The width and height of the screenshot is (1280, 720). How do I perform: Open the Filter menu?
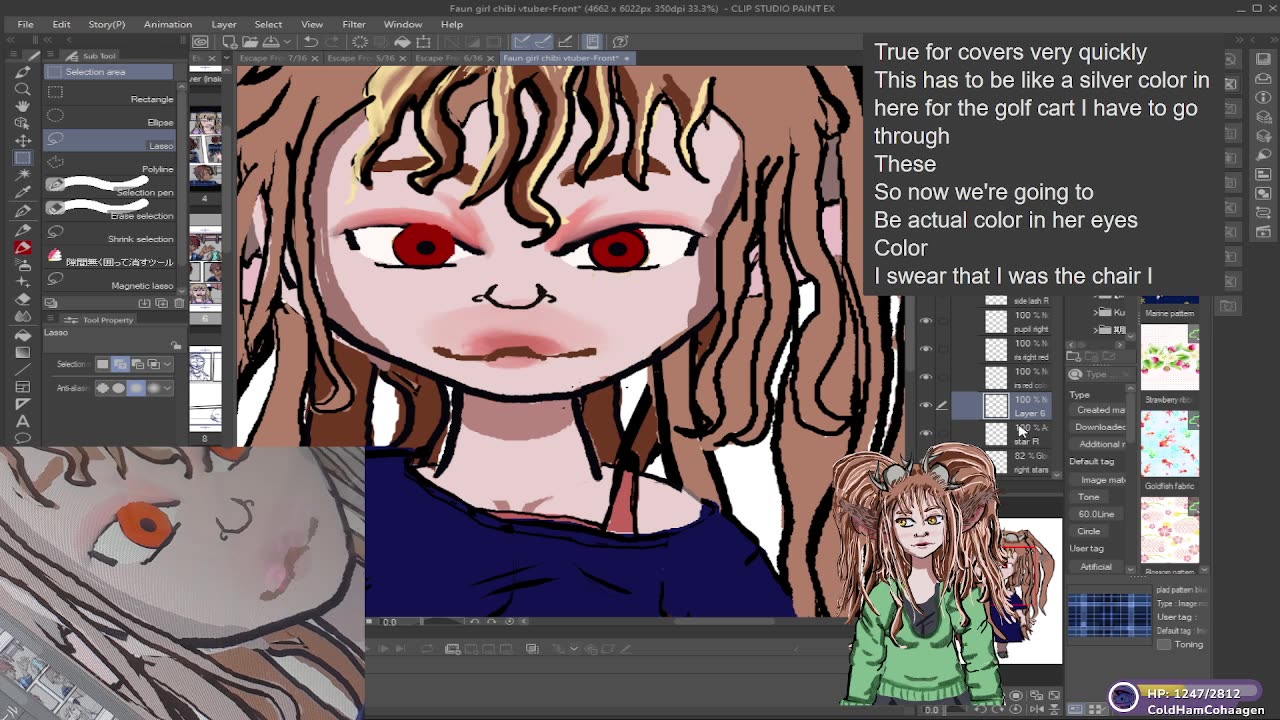354,24
